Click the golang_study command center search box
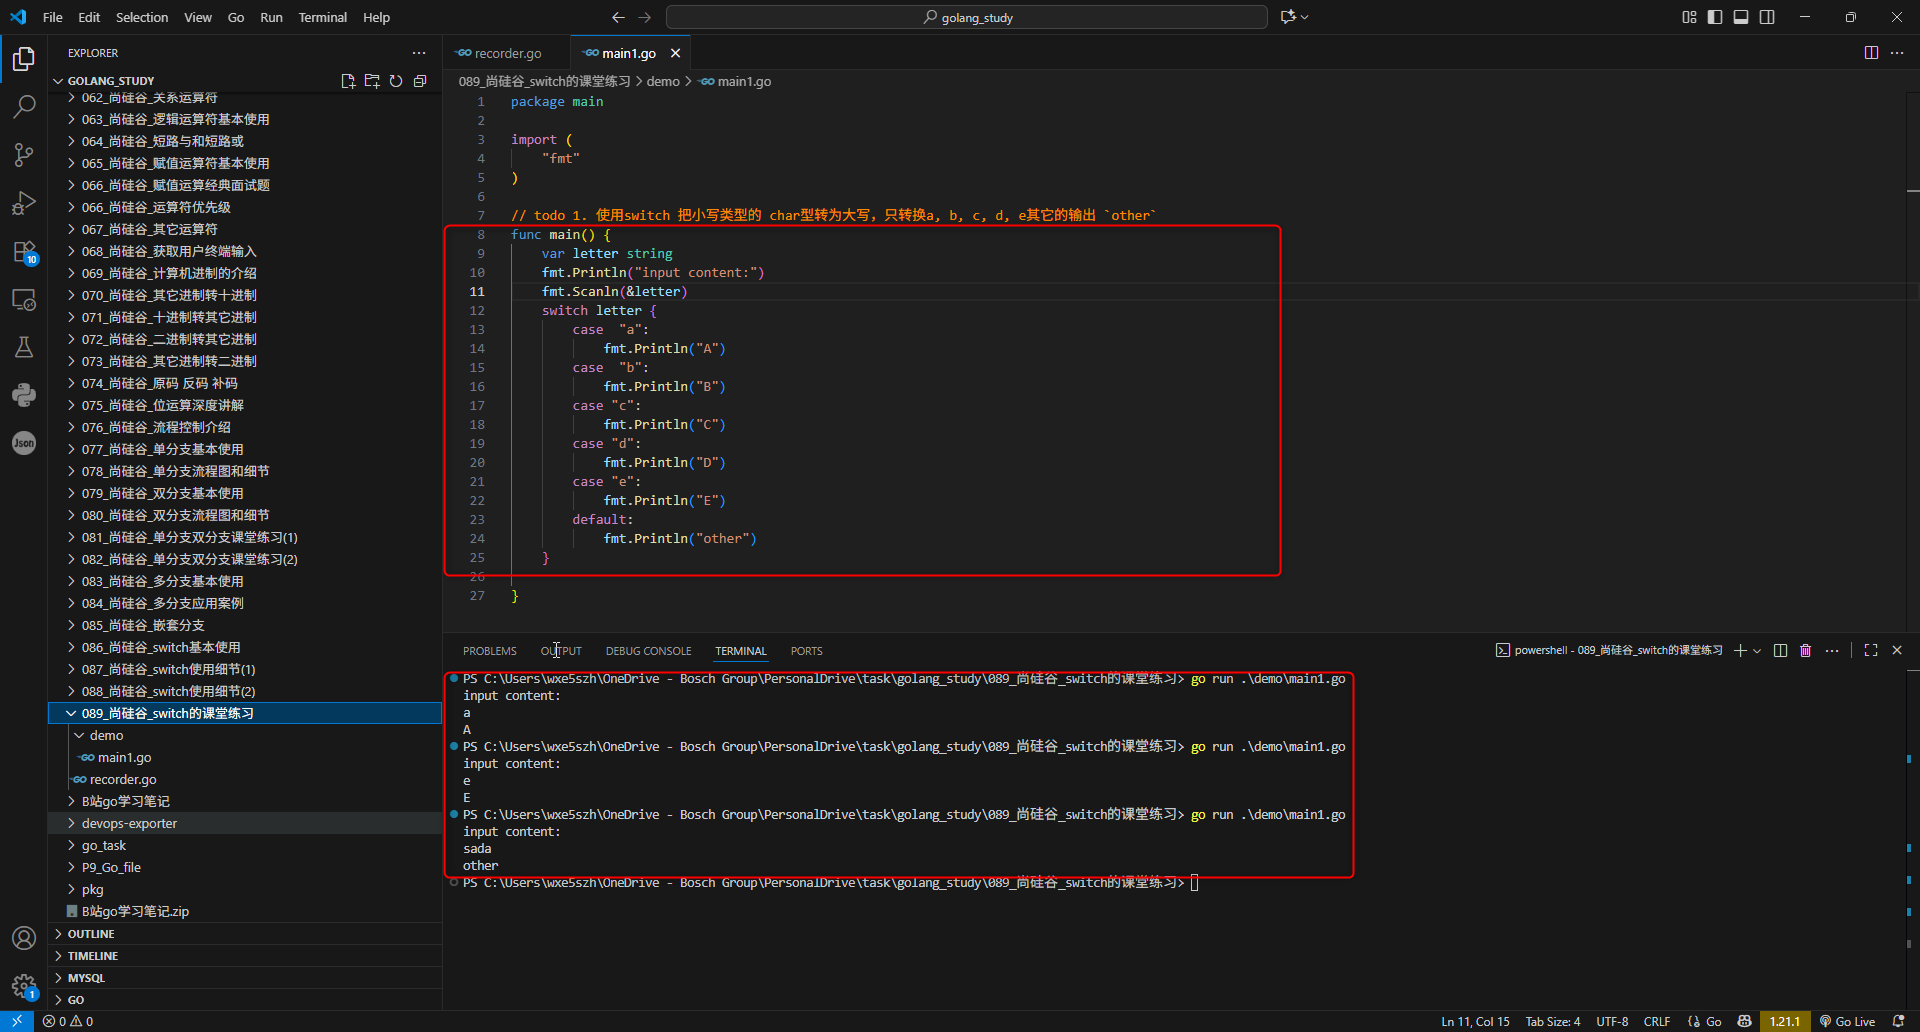The image size is (1920, 1032). (x=966, y=17)
